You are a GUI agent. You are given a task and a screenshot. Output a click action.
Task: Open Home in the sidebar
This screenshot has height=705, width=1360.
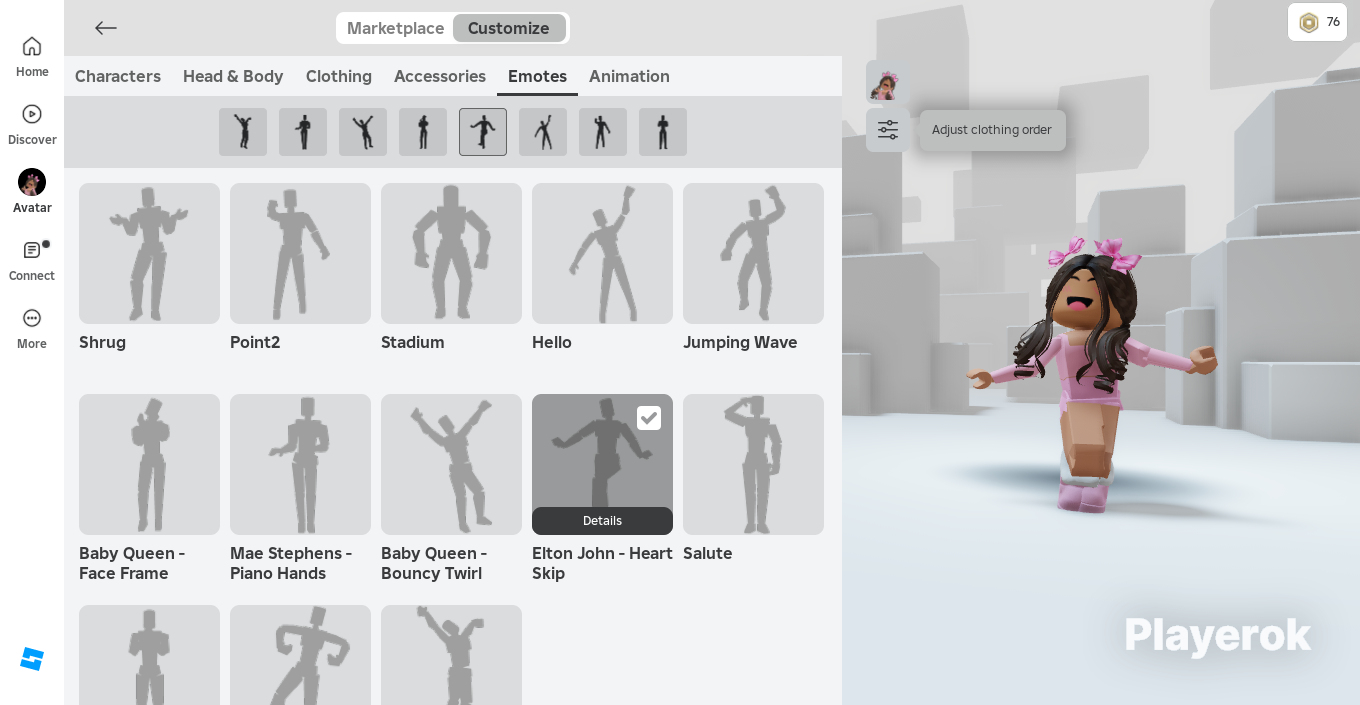click(x=32, y=57)
